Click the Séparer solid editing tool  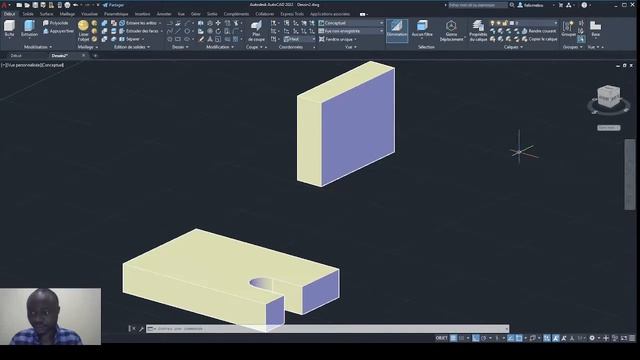[x=130, y=39]
